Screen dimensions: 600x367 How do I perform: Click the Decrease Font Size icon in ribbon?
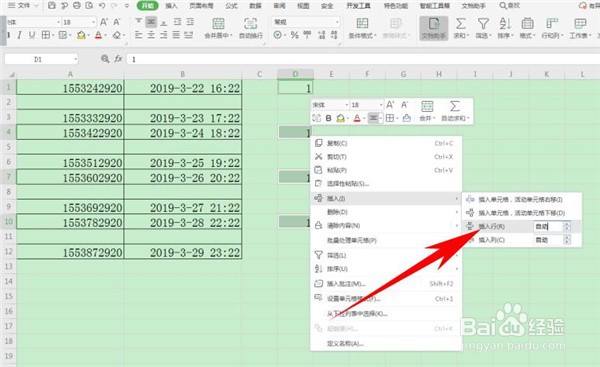pos(117,22)
